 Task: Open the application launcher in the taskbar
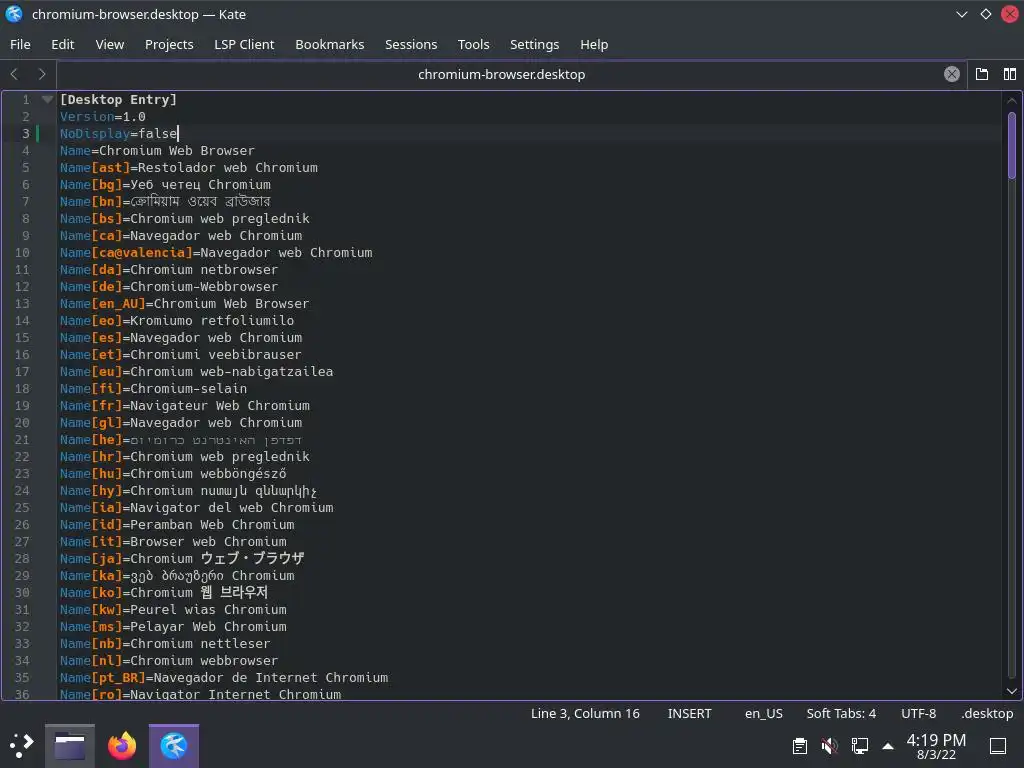[x=21, y=745]
